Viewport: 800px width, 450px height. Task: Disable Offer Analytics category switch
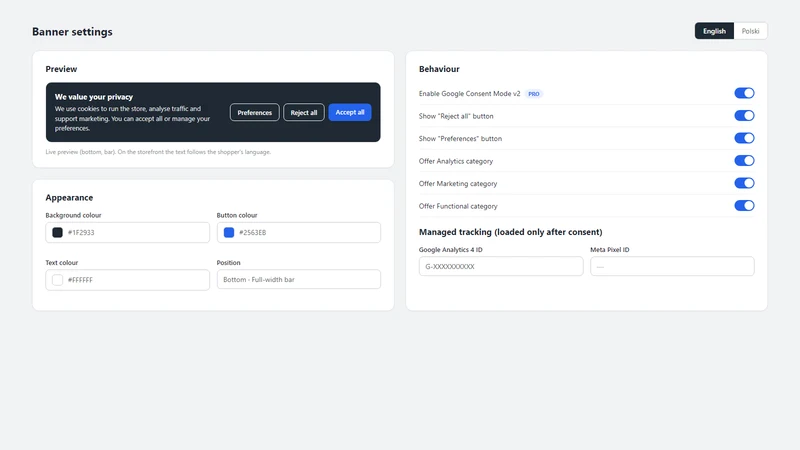tap(744, 161)
